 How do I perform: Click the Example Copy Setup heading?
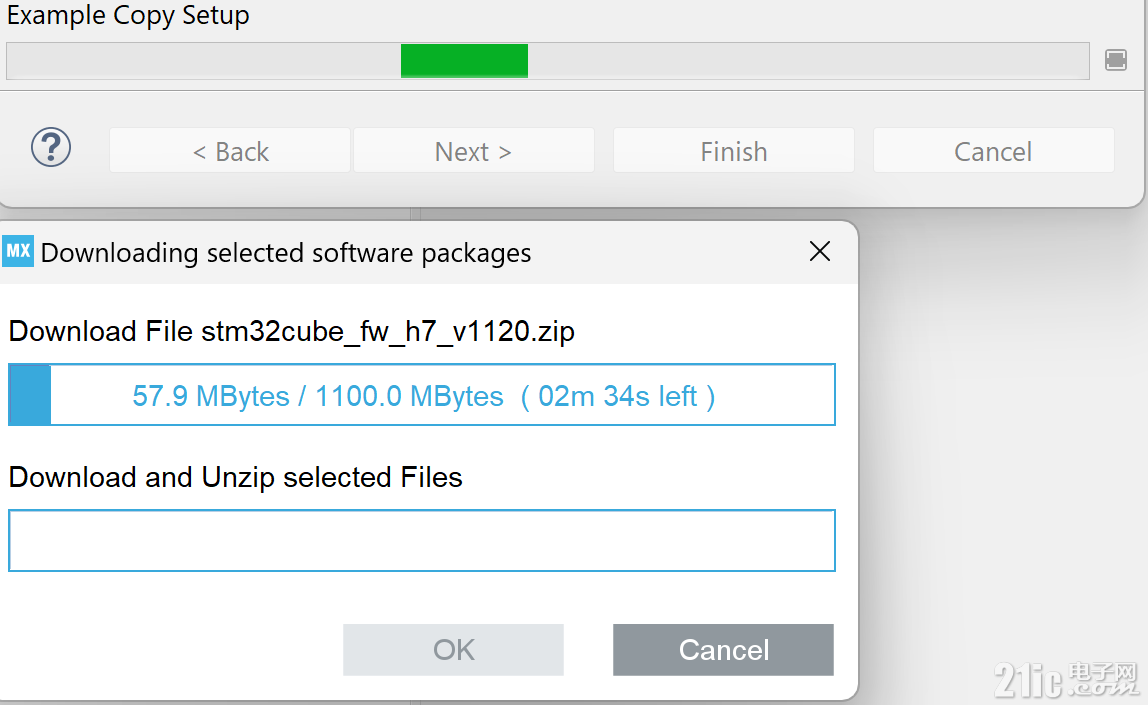[128, 15]
